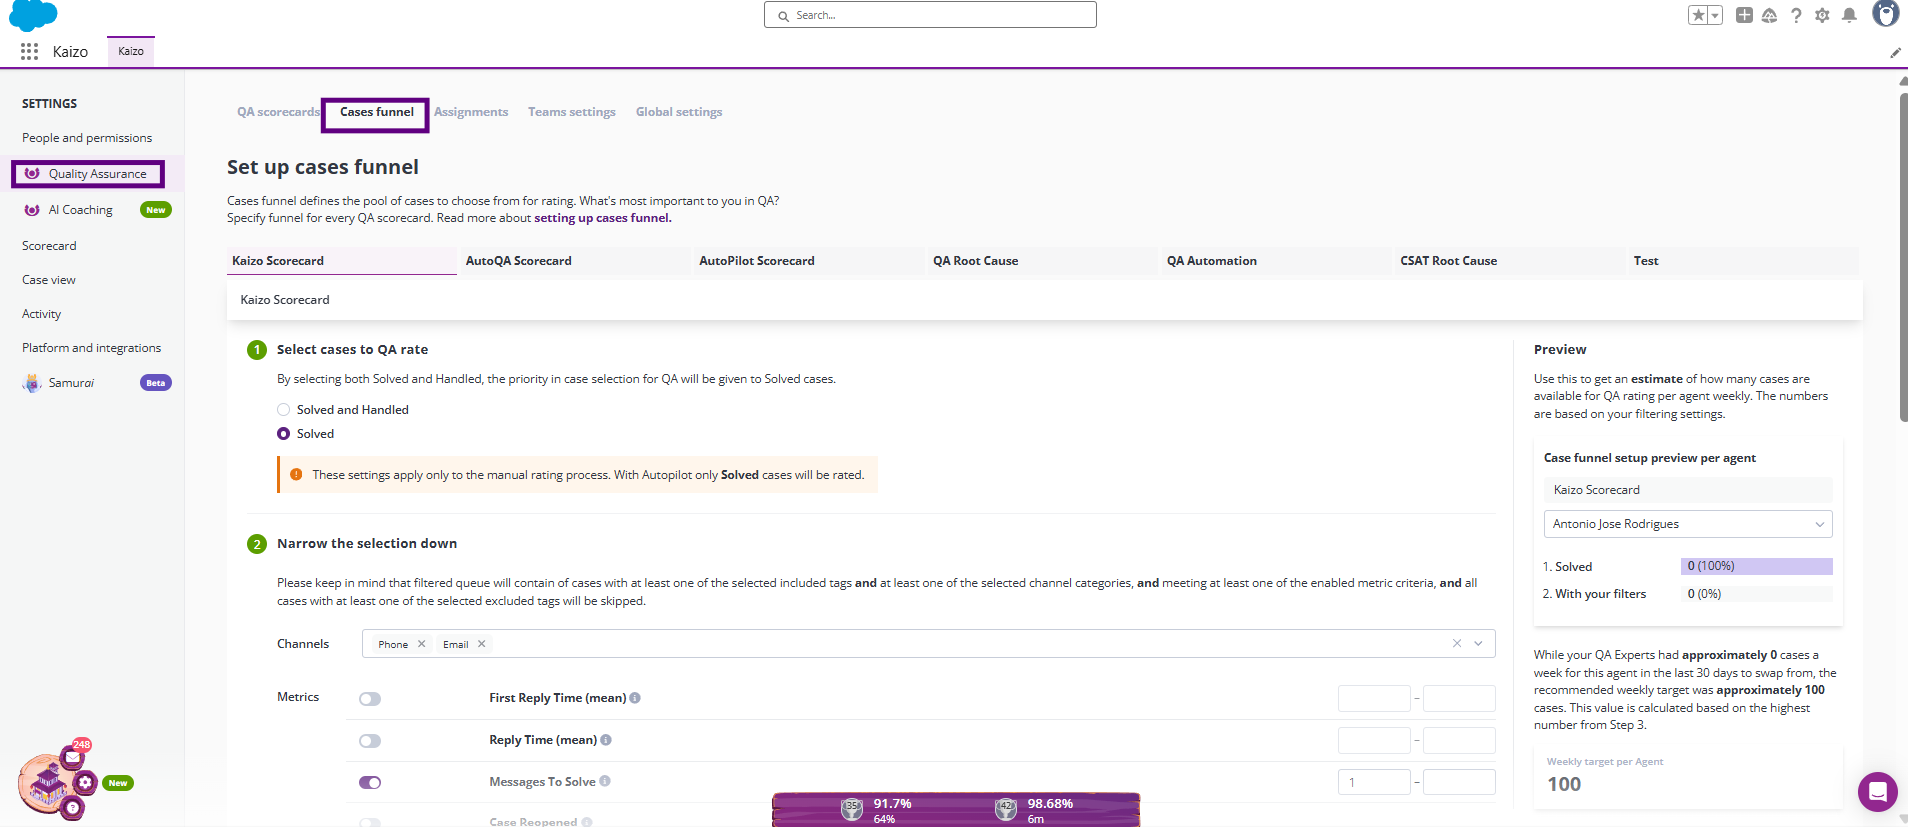The width and height of the screenshot is (1908, 827).
Task: Select the QA Automation tab
Action: click(x=1276, y=261)
